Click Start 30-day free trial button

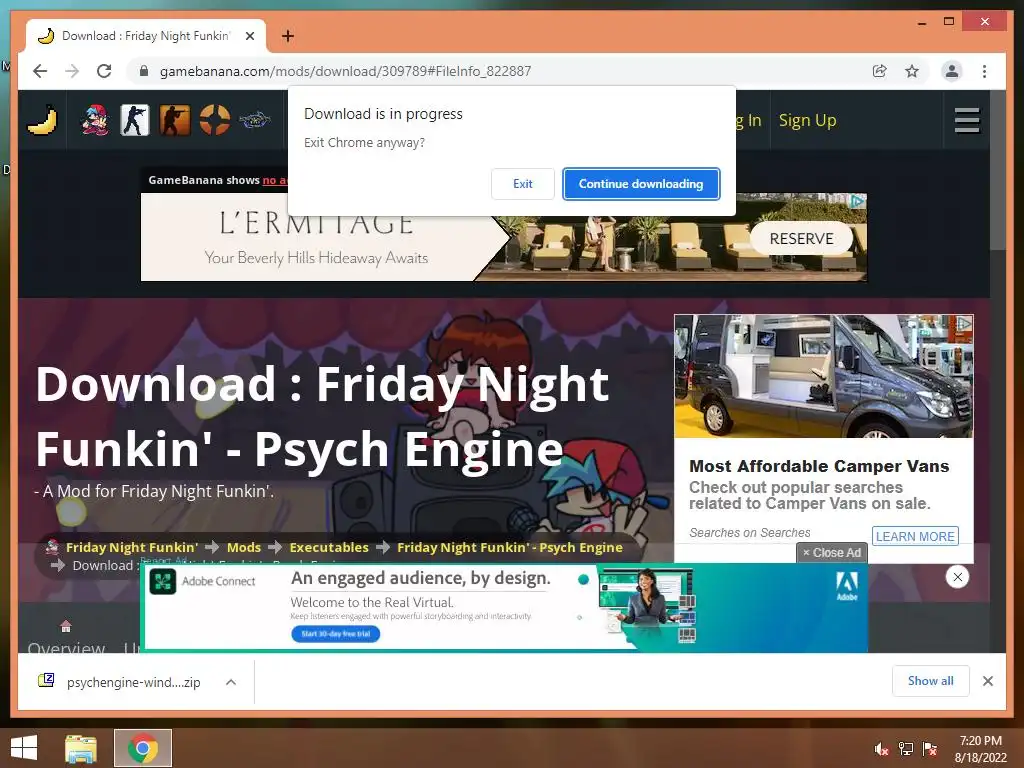point(336,633)
